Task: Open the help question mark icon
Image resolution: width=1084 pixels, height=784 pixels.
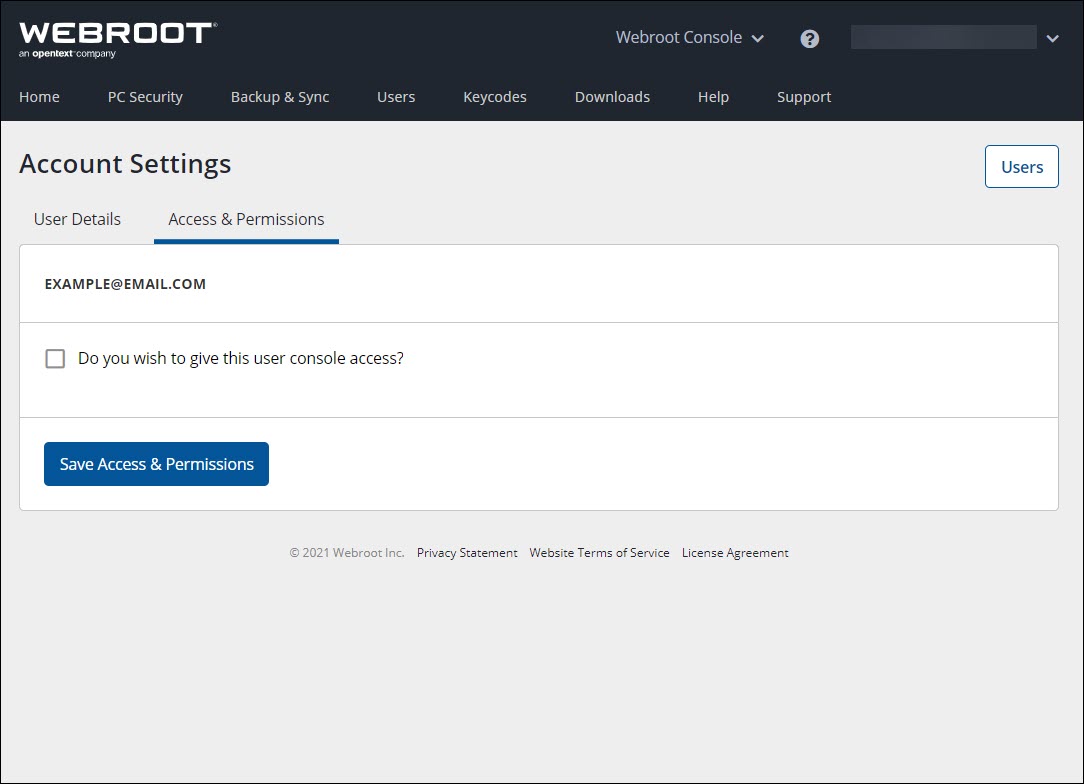Action: (810, 39)
